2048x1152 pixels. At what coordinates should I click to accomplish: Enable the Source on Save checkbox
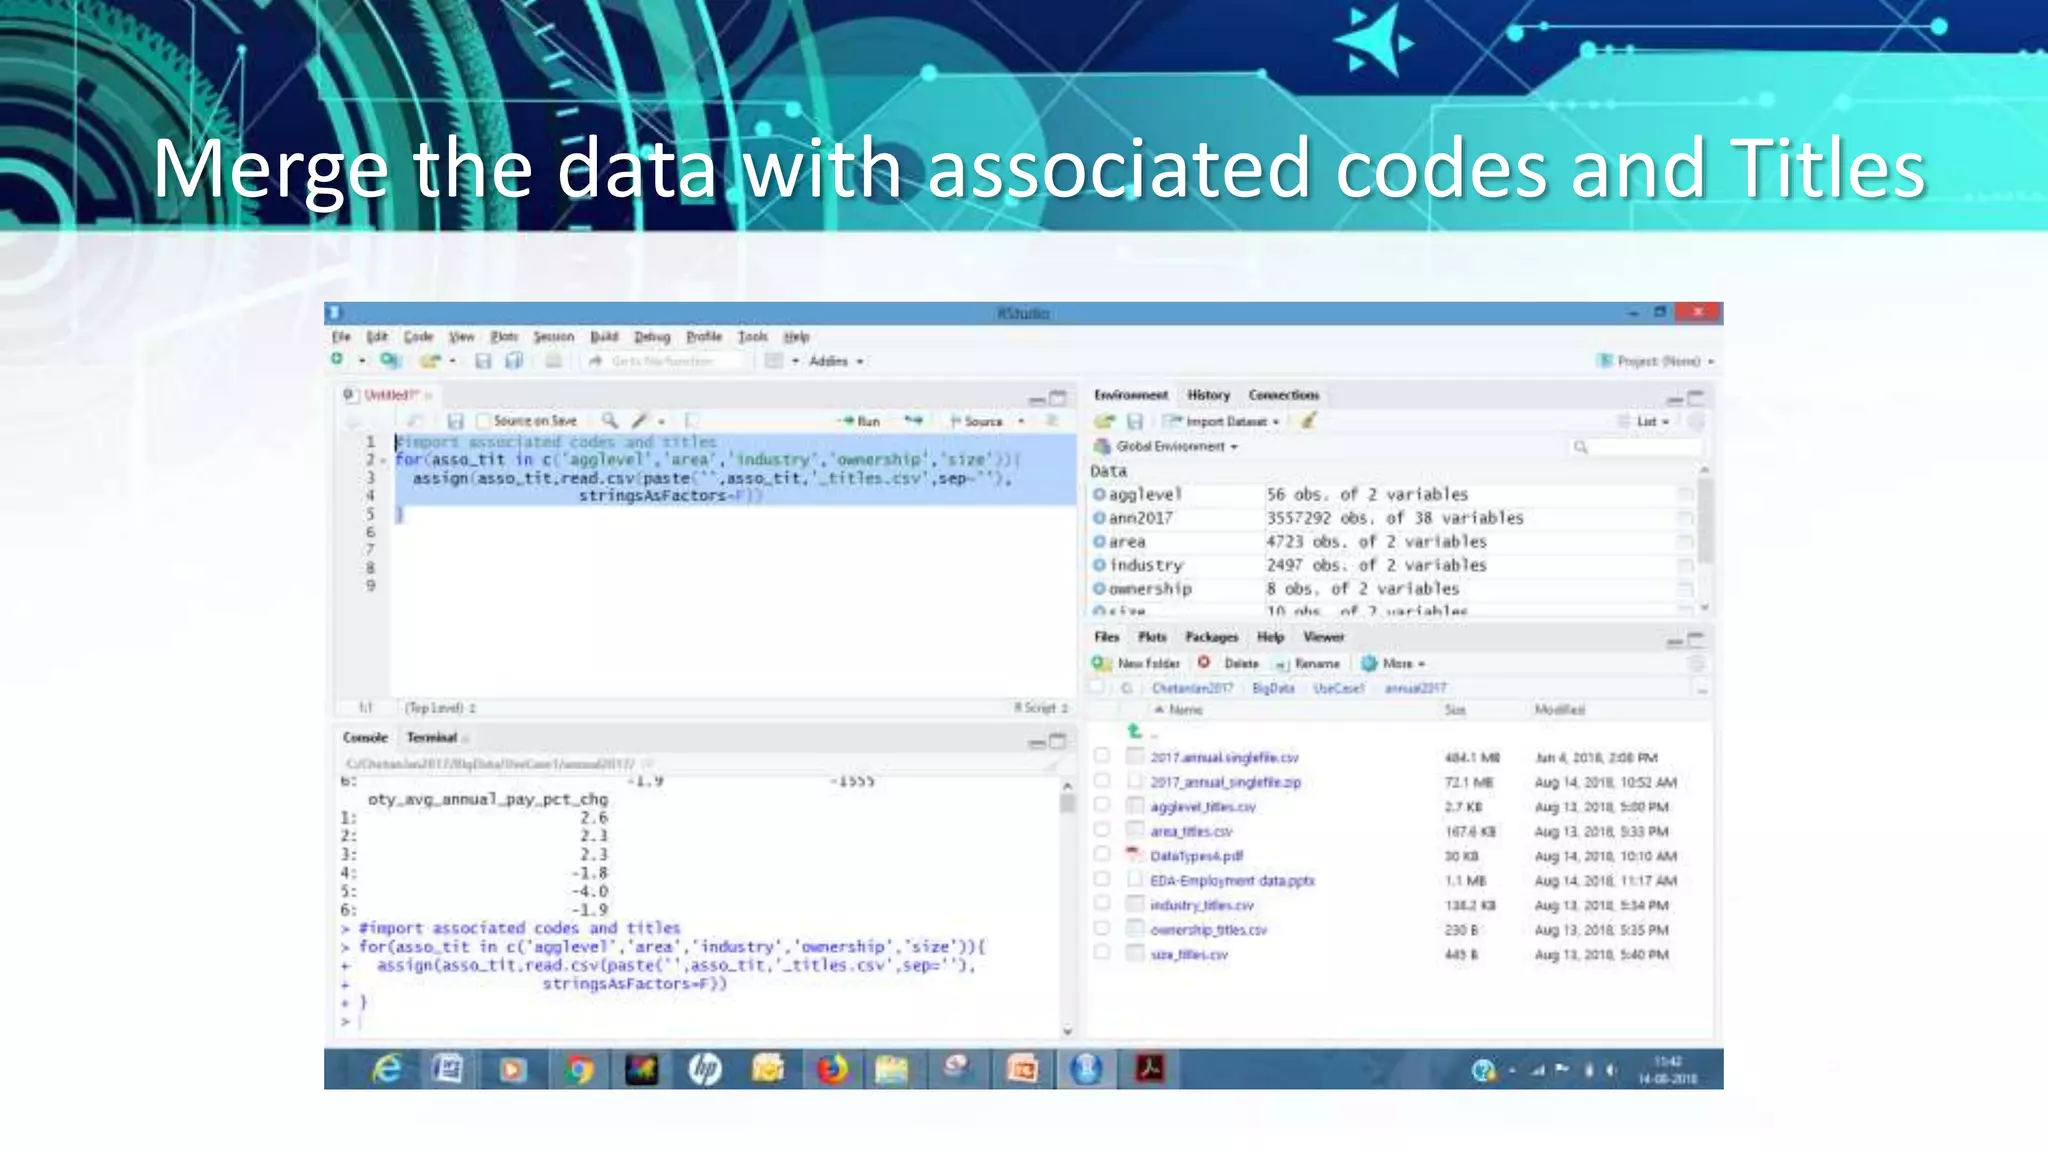pyautogui.click(x=484, y=421)
